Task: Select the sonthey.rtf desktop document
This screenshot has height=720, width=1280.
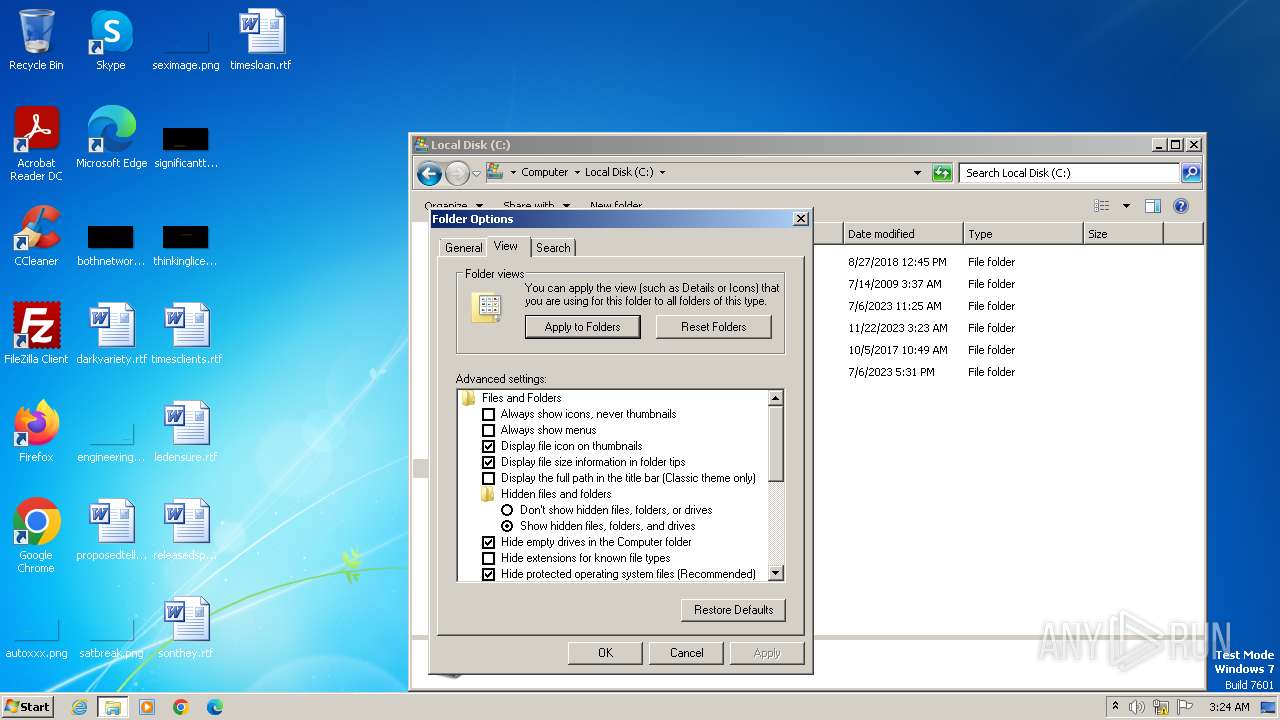Action: click(x=186, y=628)
